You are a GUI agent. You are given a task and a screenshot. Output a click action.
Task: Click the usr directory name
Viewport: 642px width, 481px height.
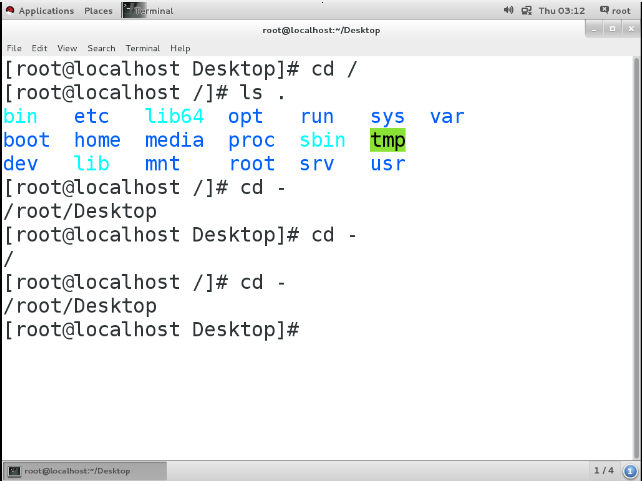pyautogui.click(x=388, y=164)
